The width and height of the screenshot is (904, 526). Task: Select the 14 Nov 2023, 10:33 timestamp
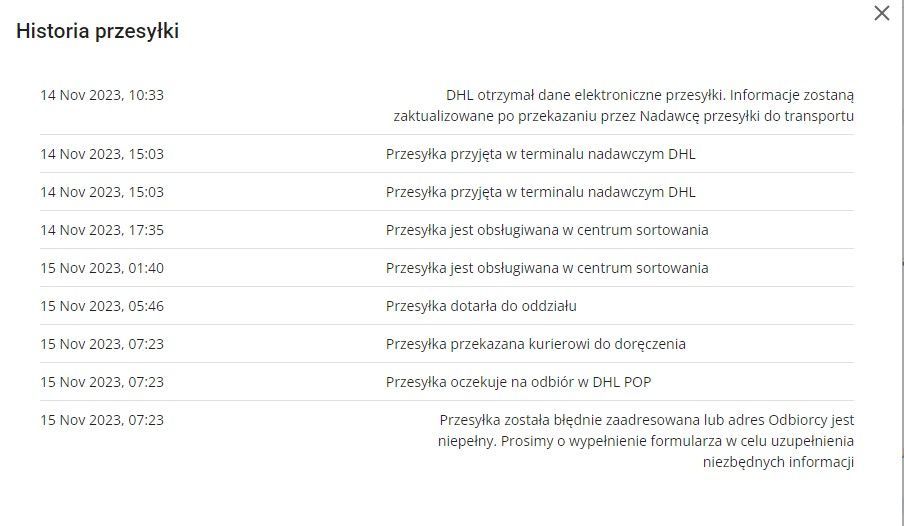(102, 96)
